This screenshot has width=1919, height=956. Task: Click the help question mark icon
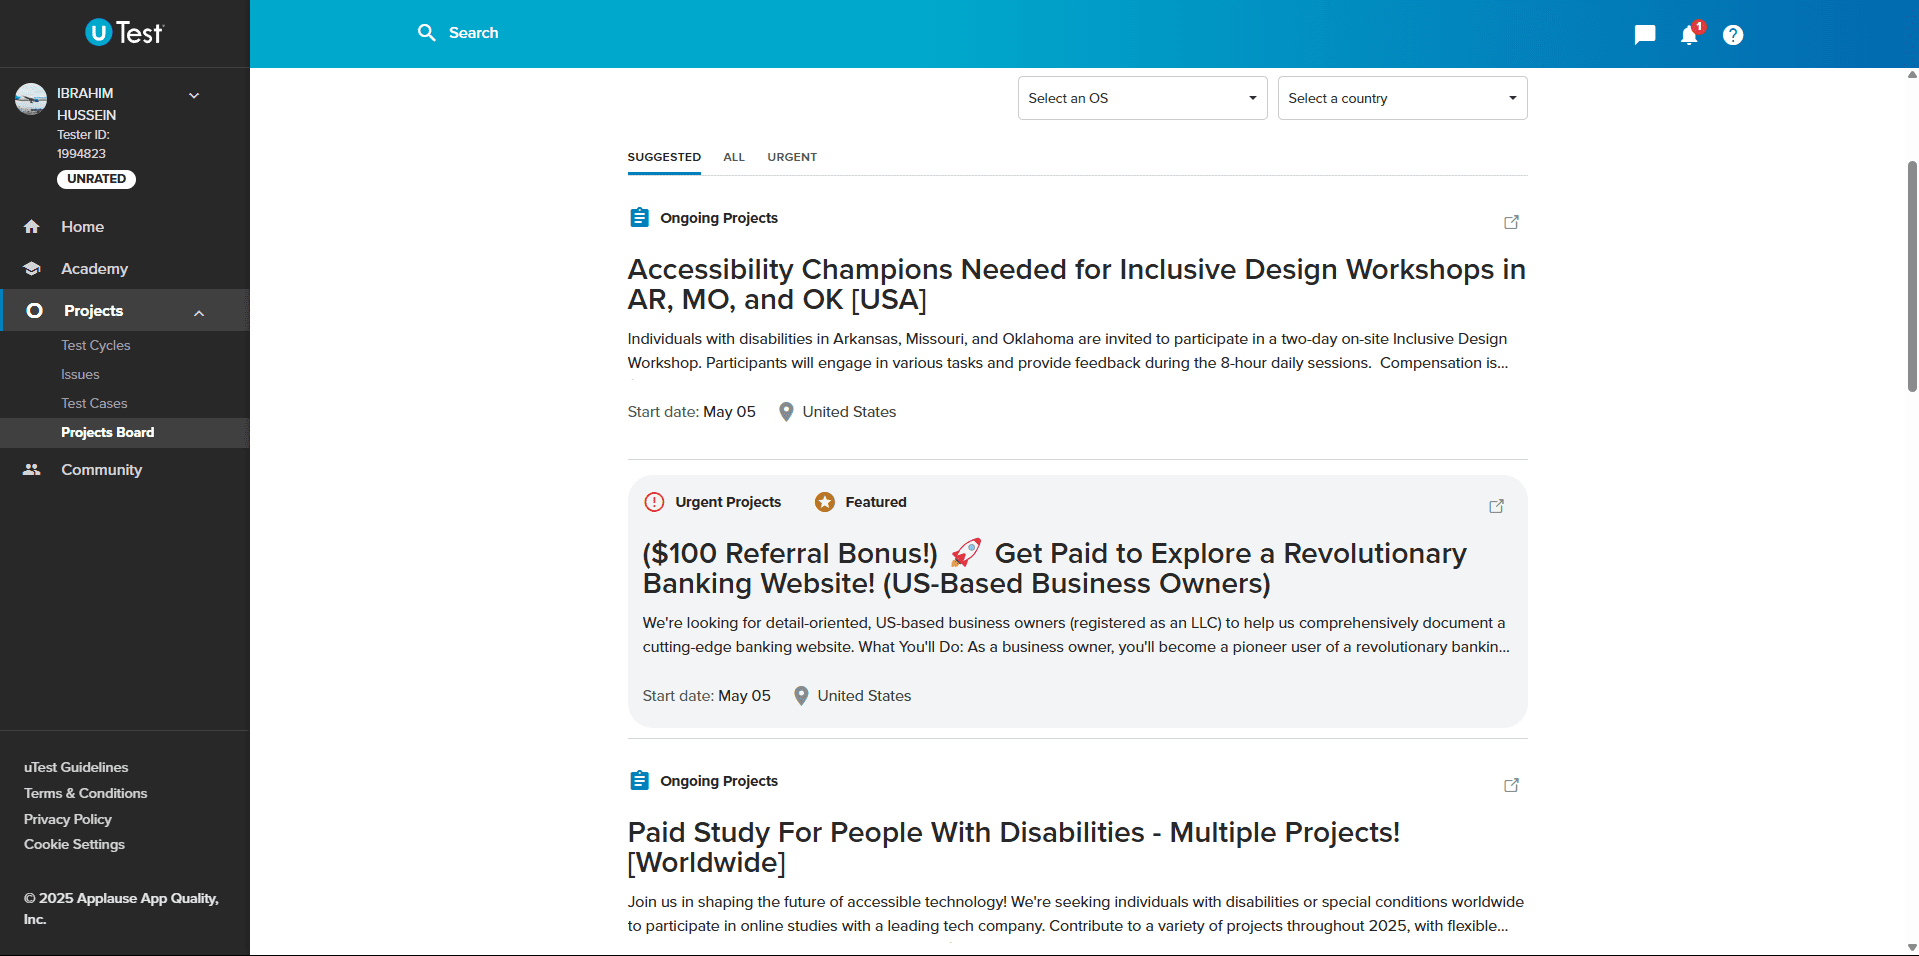[1733, 35]
